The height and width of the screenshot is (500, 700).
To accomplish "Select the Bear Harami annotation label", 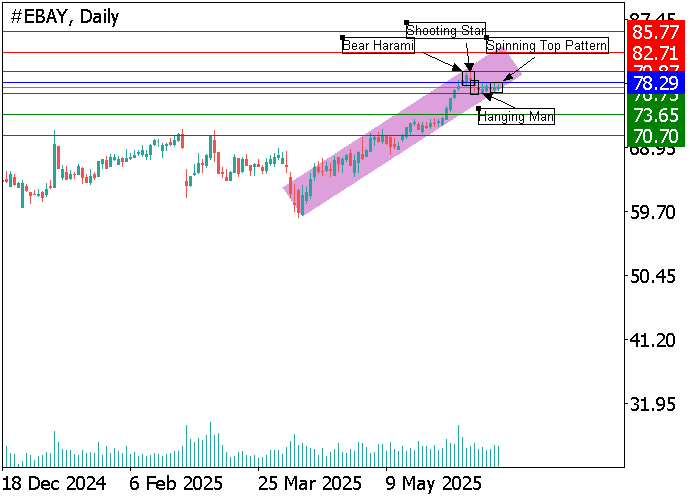I will pyautogui.click(x=378, y=45).
